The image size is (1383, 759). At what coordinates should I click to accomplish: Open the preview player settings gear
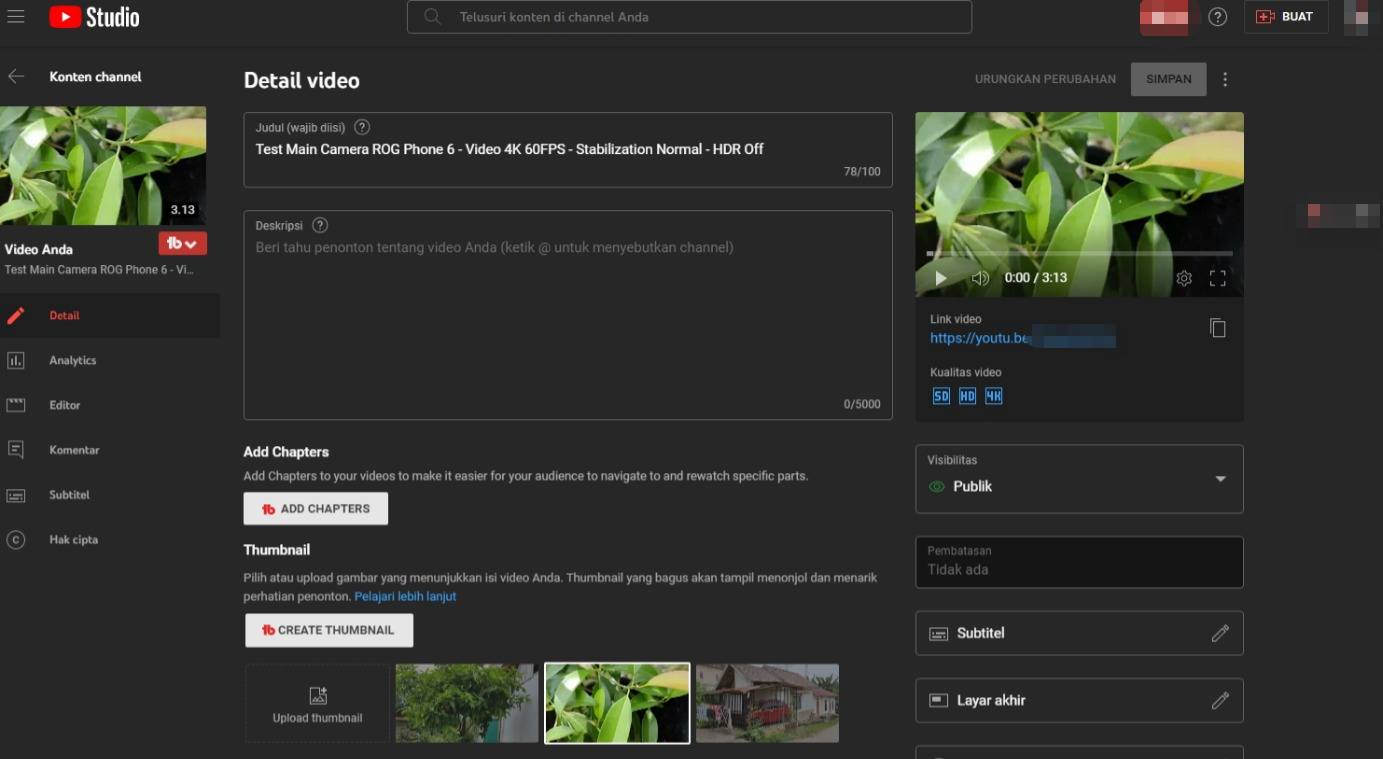tap(1184, 278)
